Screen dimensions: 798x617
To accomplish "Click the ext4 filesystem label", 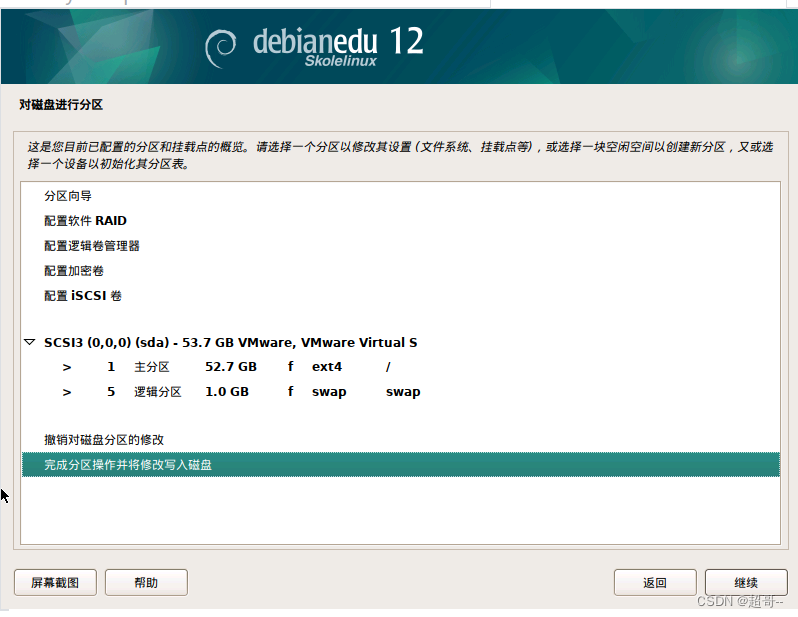I will point(327,367).
